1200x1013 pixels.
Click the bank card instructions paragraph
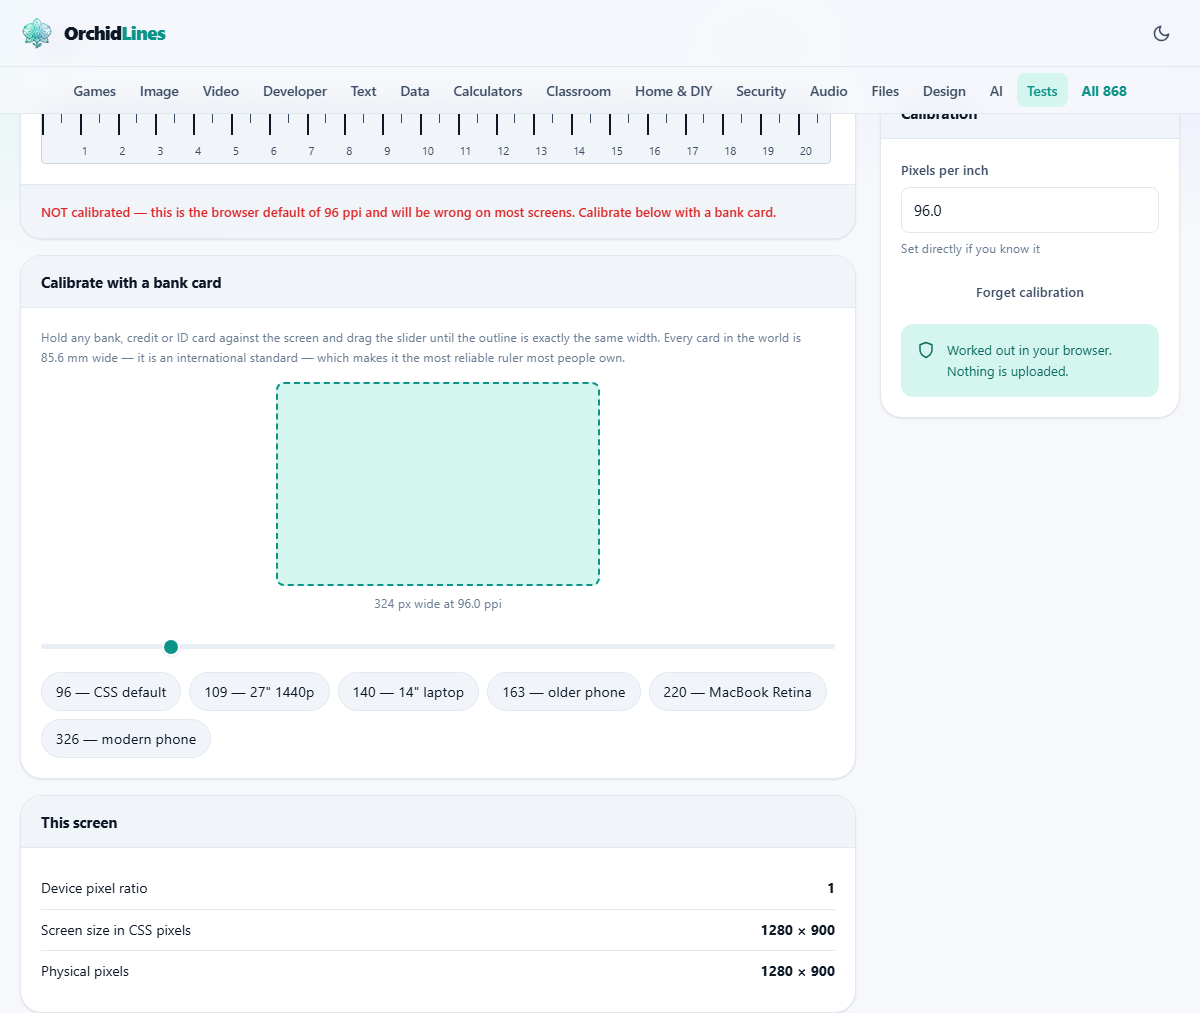(421, 348)
